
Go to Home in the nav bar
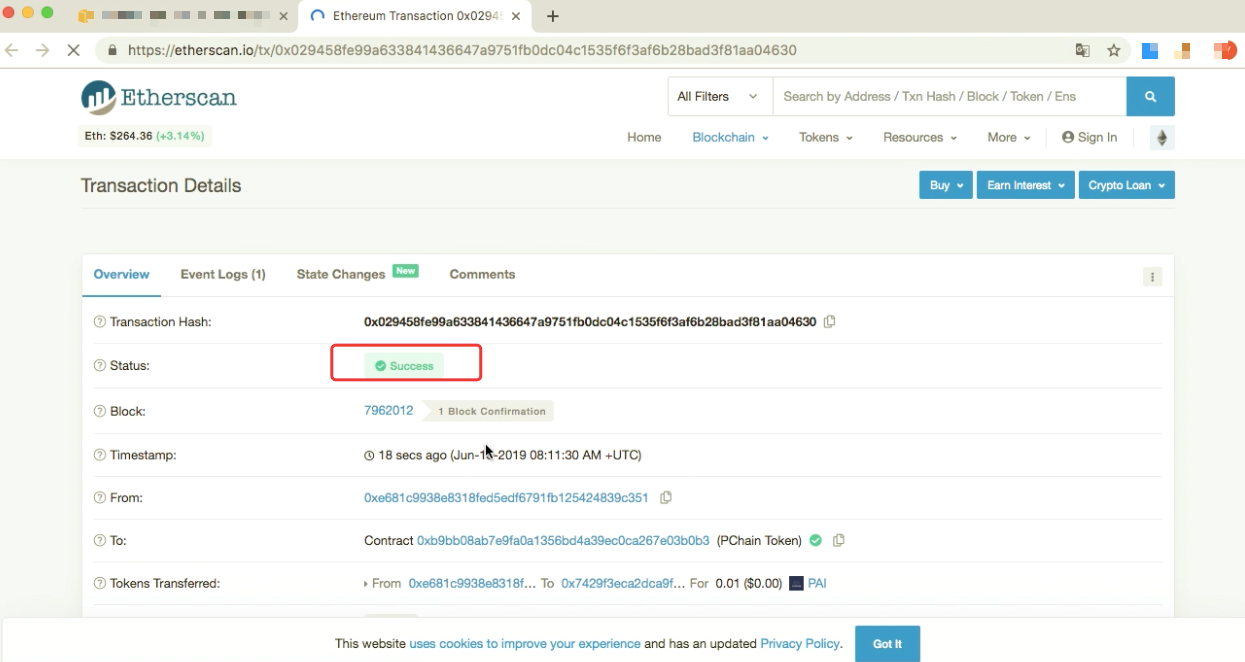(644, 138)
